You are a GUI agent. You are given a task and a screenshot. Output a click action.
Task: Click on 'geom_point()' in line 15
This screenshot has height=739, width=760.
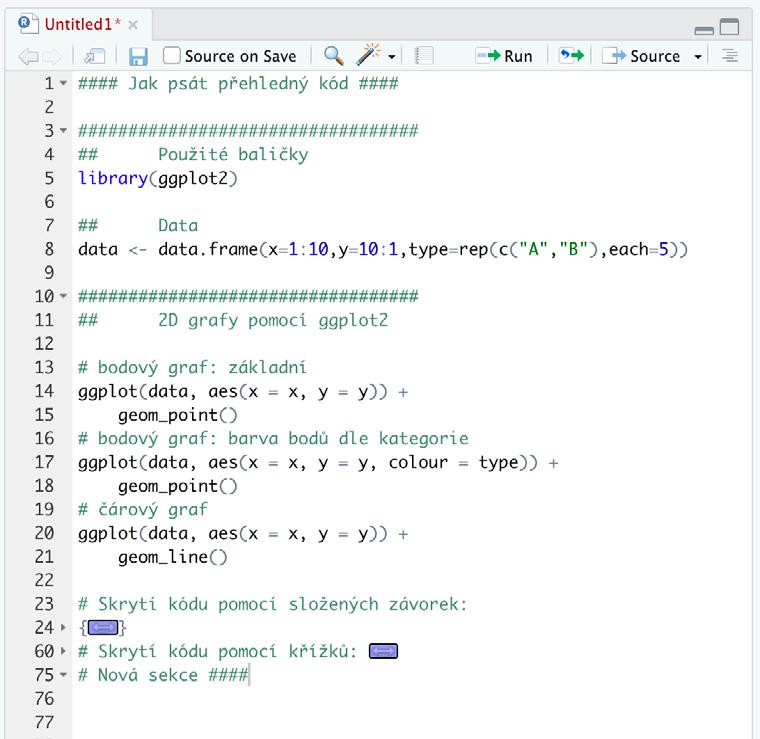point(178,415)
